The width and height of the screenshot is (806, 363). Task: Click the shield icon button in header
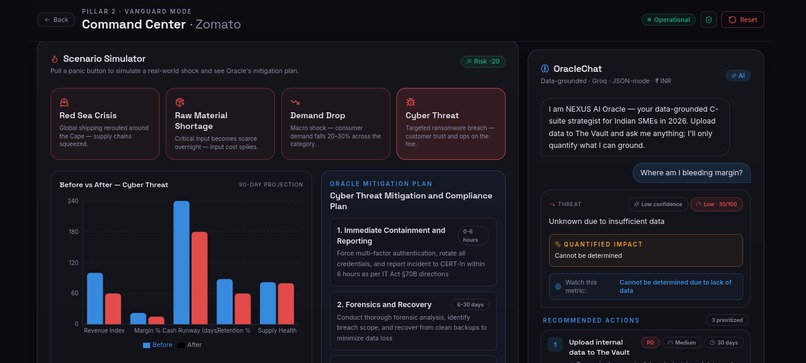tap(708, 20)
